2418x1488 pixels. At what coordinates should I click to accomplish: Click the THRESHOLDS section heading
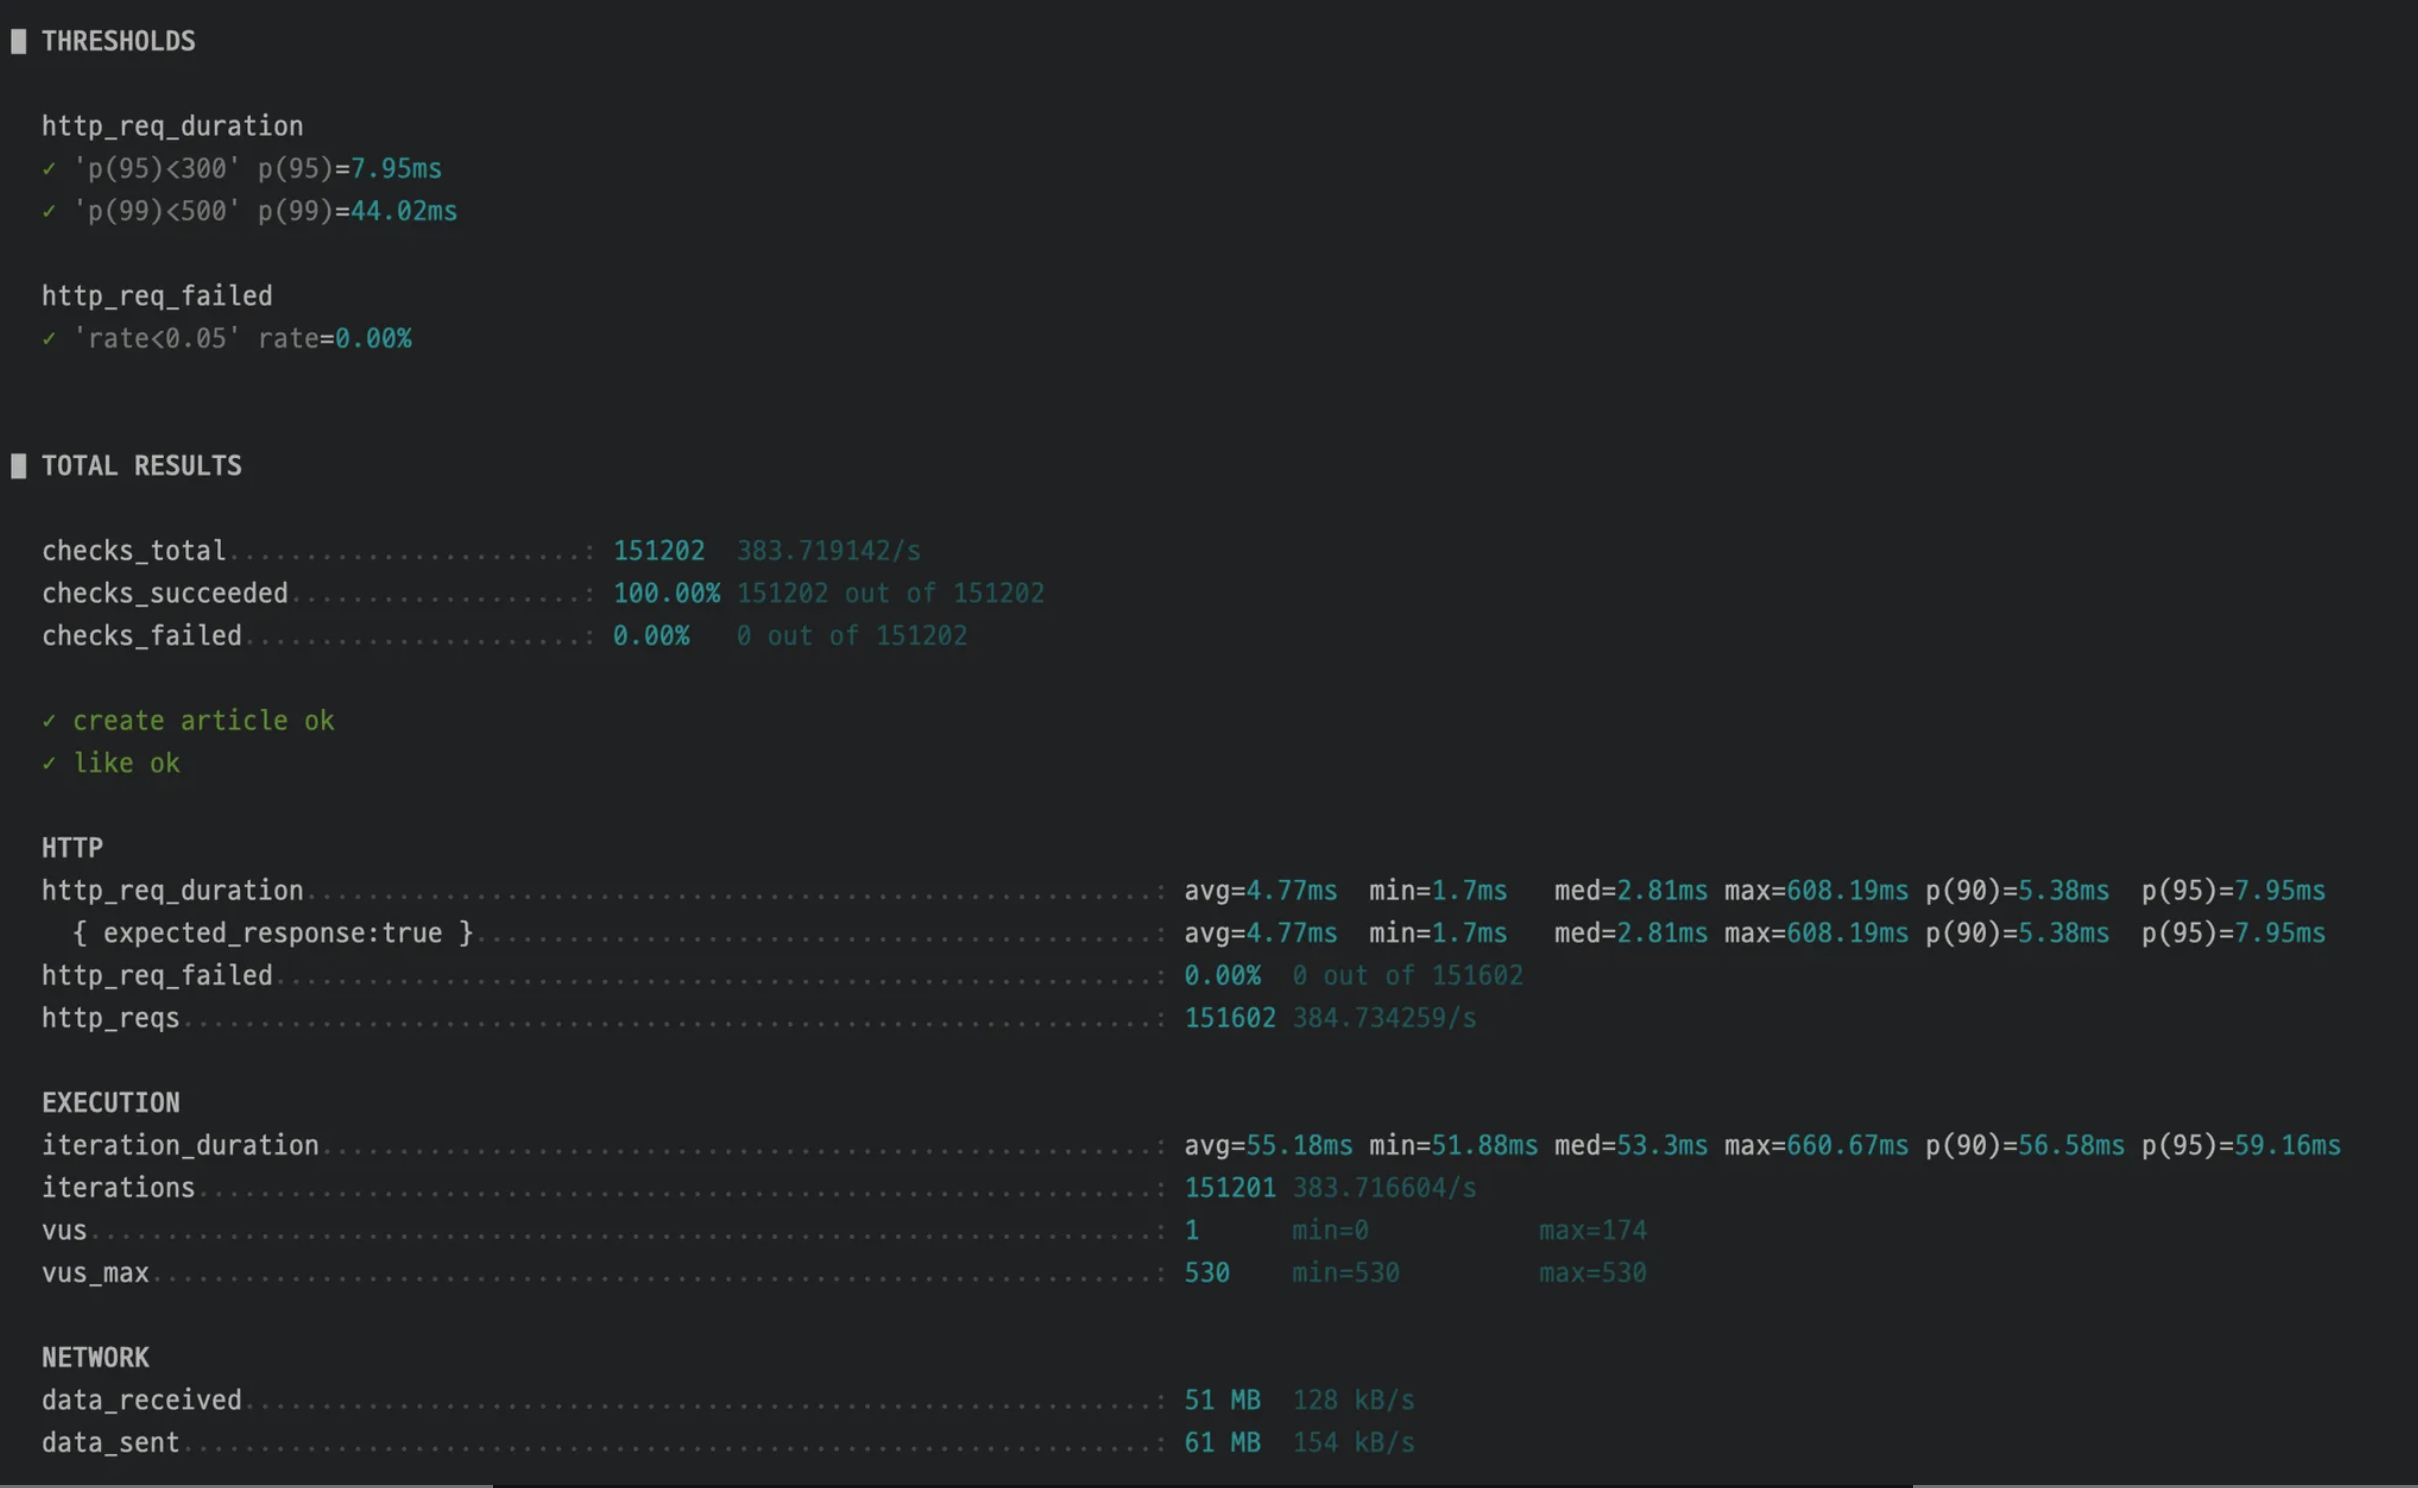coord(118,41)
